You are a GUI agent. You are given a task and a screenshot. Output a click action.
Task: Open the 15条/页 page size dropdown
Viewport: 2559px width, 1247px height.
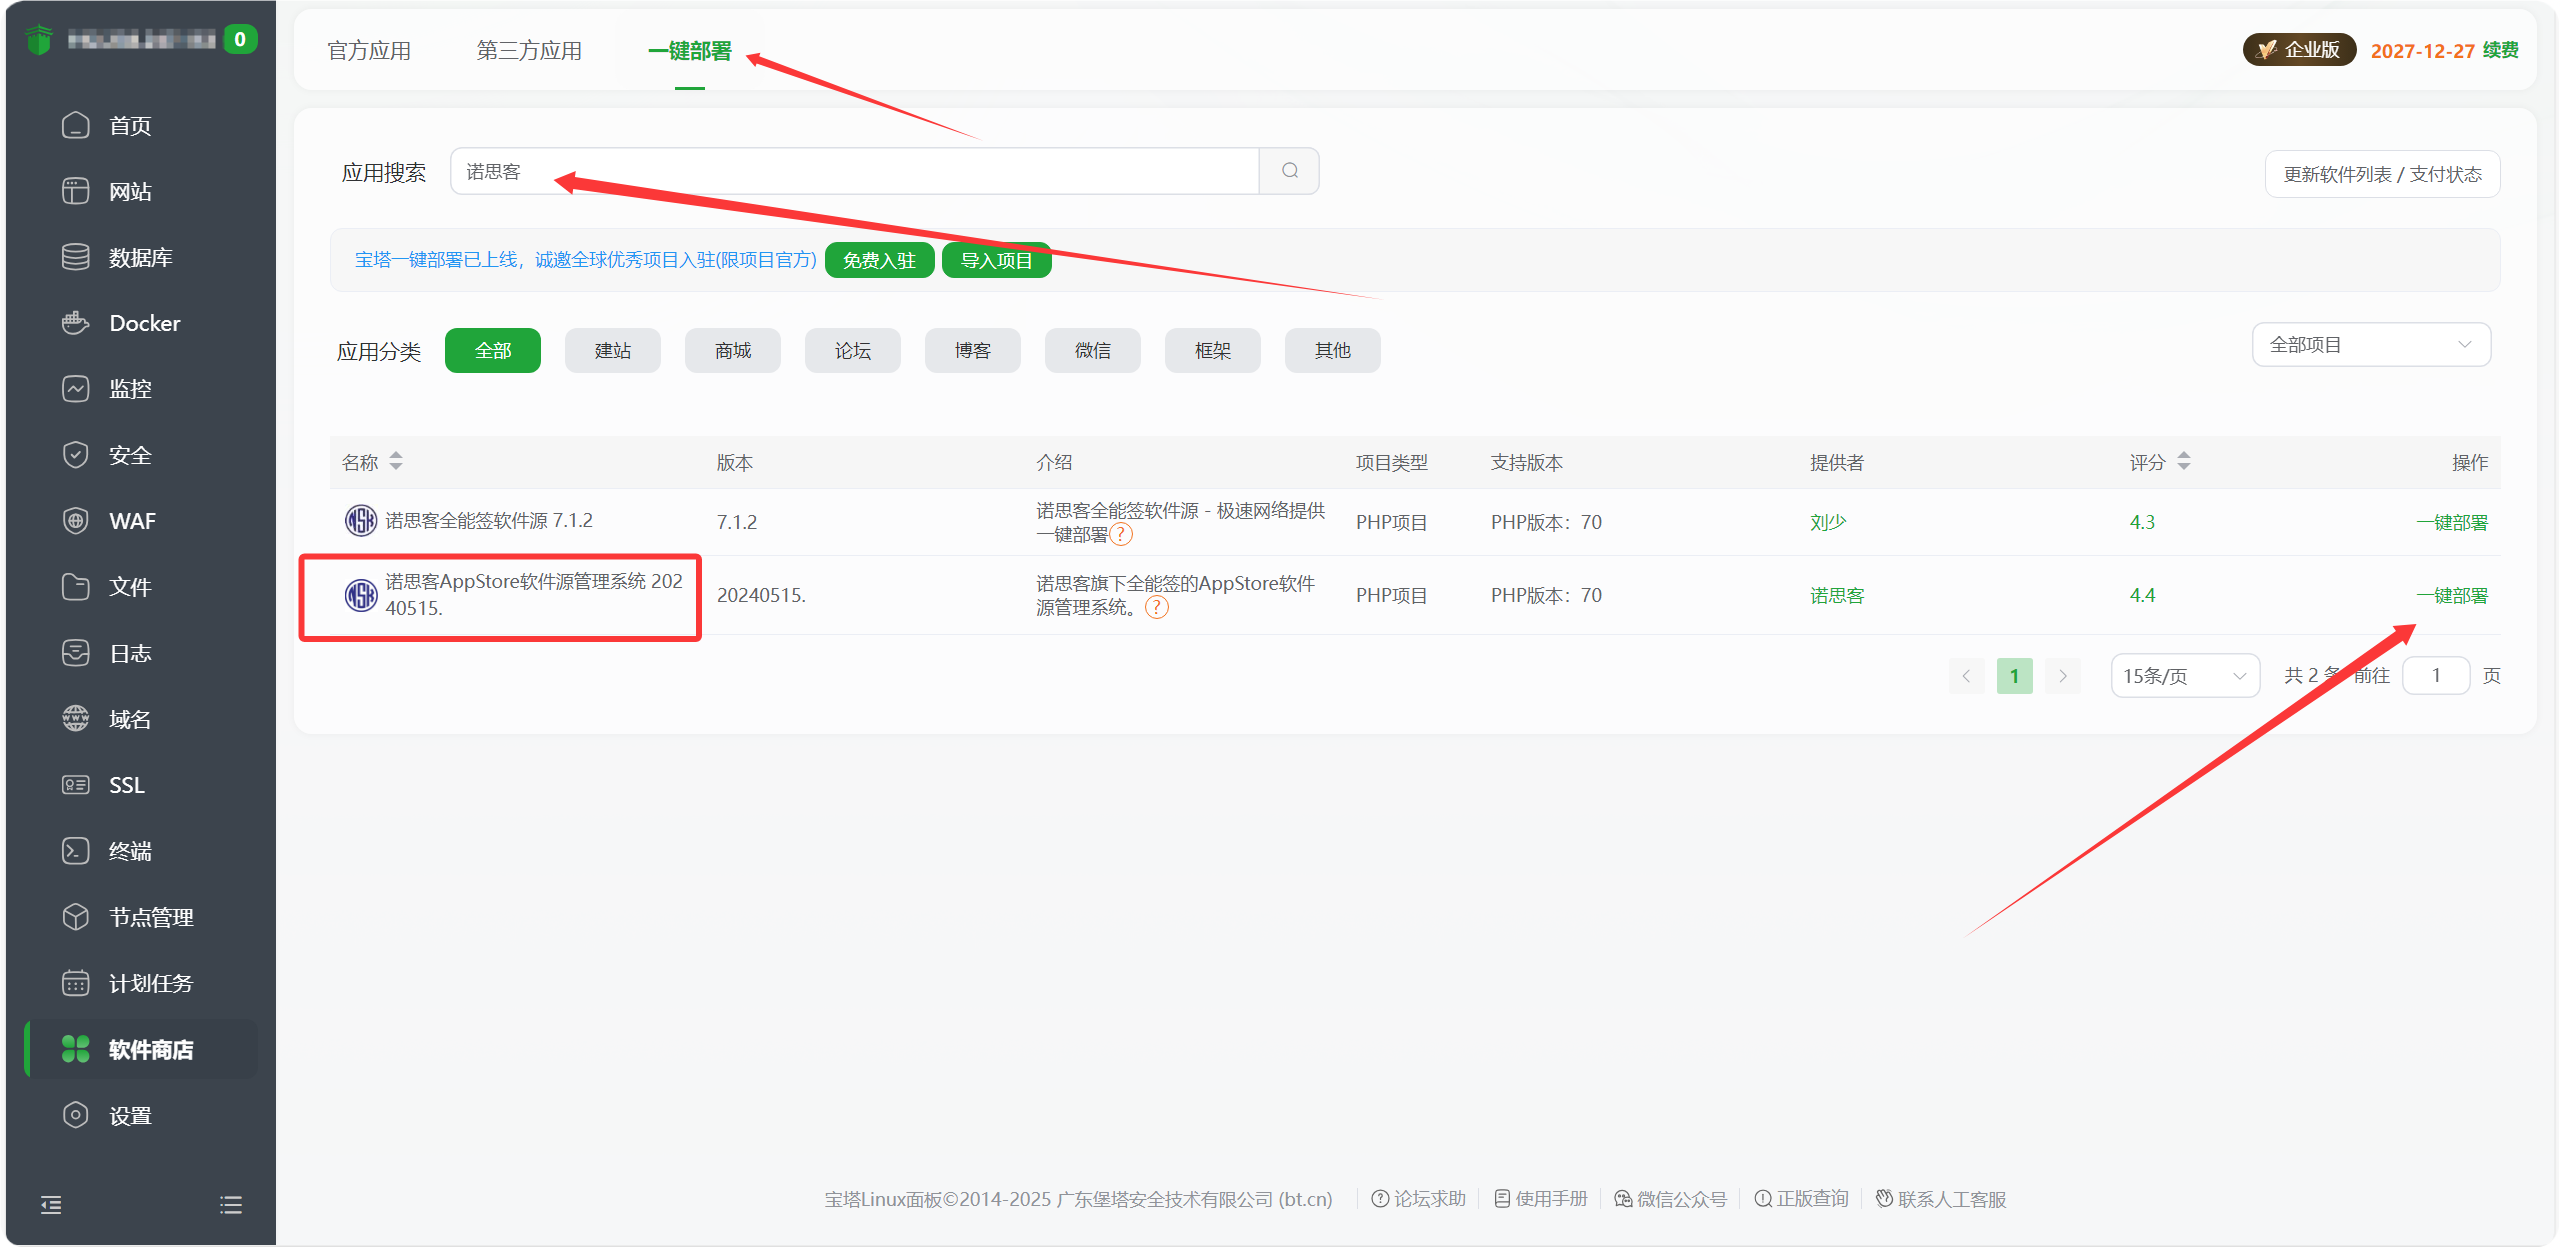pos(2184,675)
